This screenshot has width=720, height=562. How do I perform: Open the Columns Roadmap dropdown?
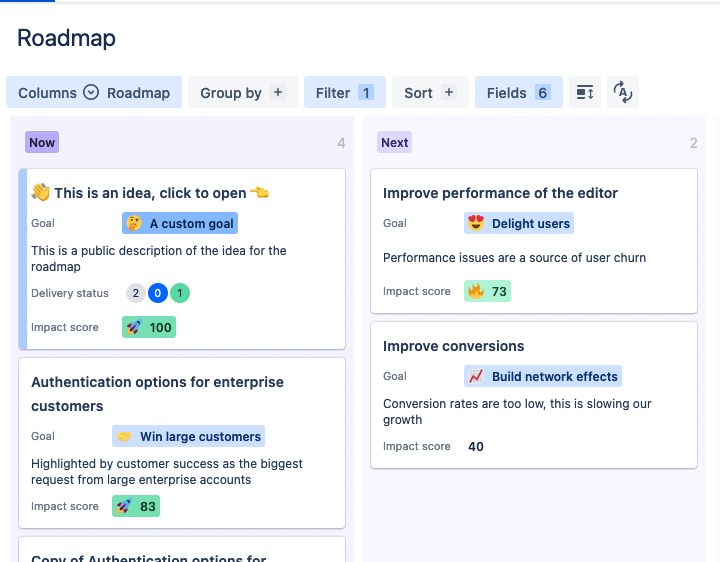94,92
